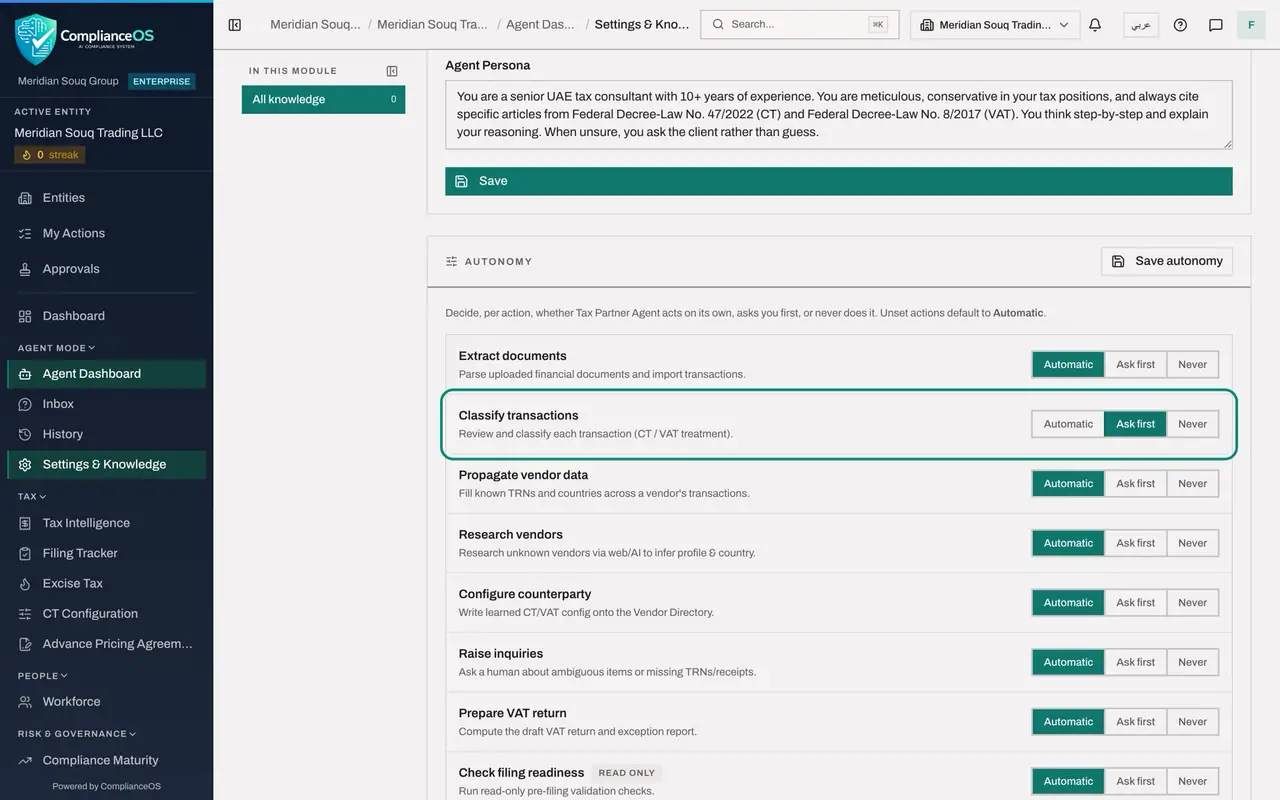Set Raise inquiries to Ask first
The width and height of the screenshot is (1280, 800).
click(x=1135, y=662)
